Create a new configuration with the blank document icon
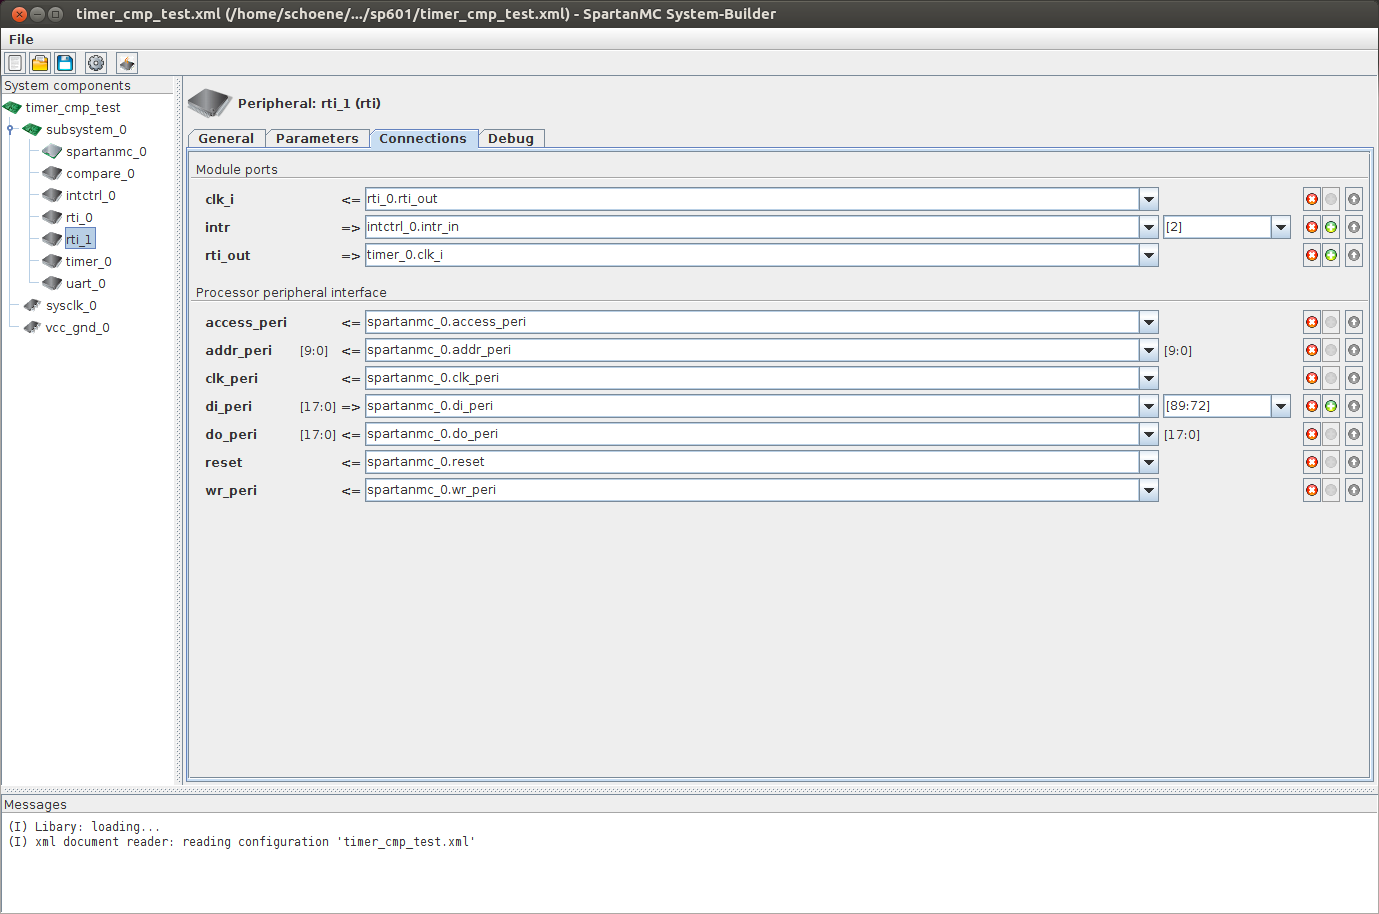The width and height of the screenshot is (1379, 914). click(15, 63)
